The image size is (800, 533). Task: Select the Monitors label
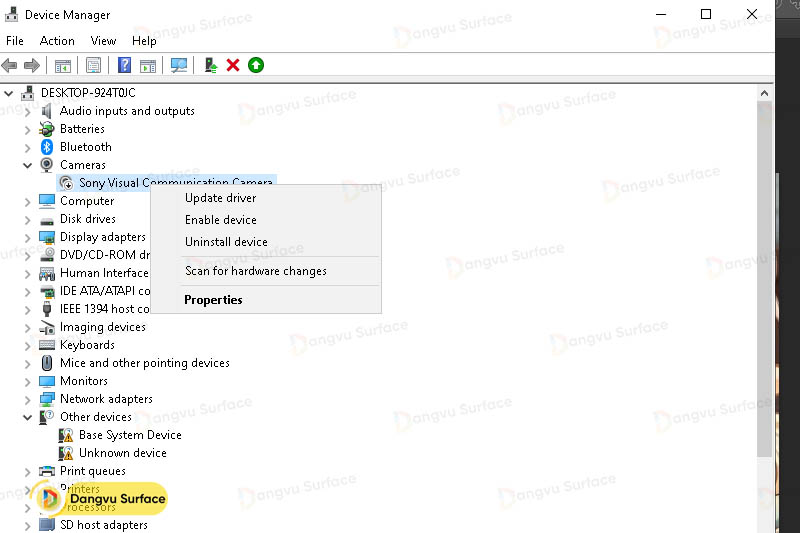pos(84,381)
